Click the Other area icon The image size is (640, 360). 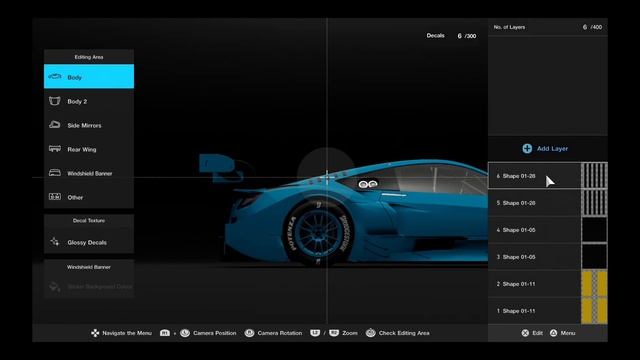point(55,197)
